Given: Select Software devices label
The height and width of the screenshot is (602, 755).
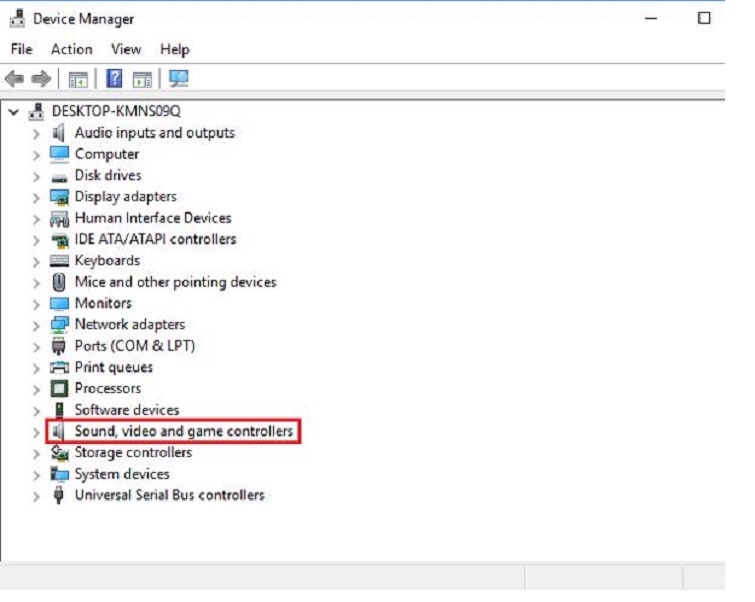Looking at the screenshot, I should [x=127, y=410].
